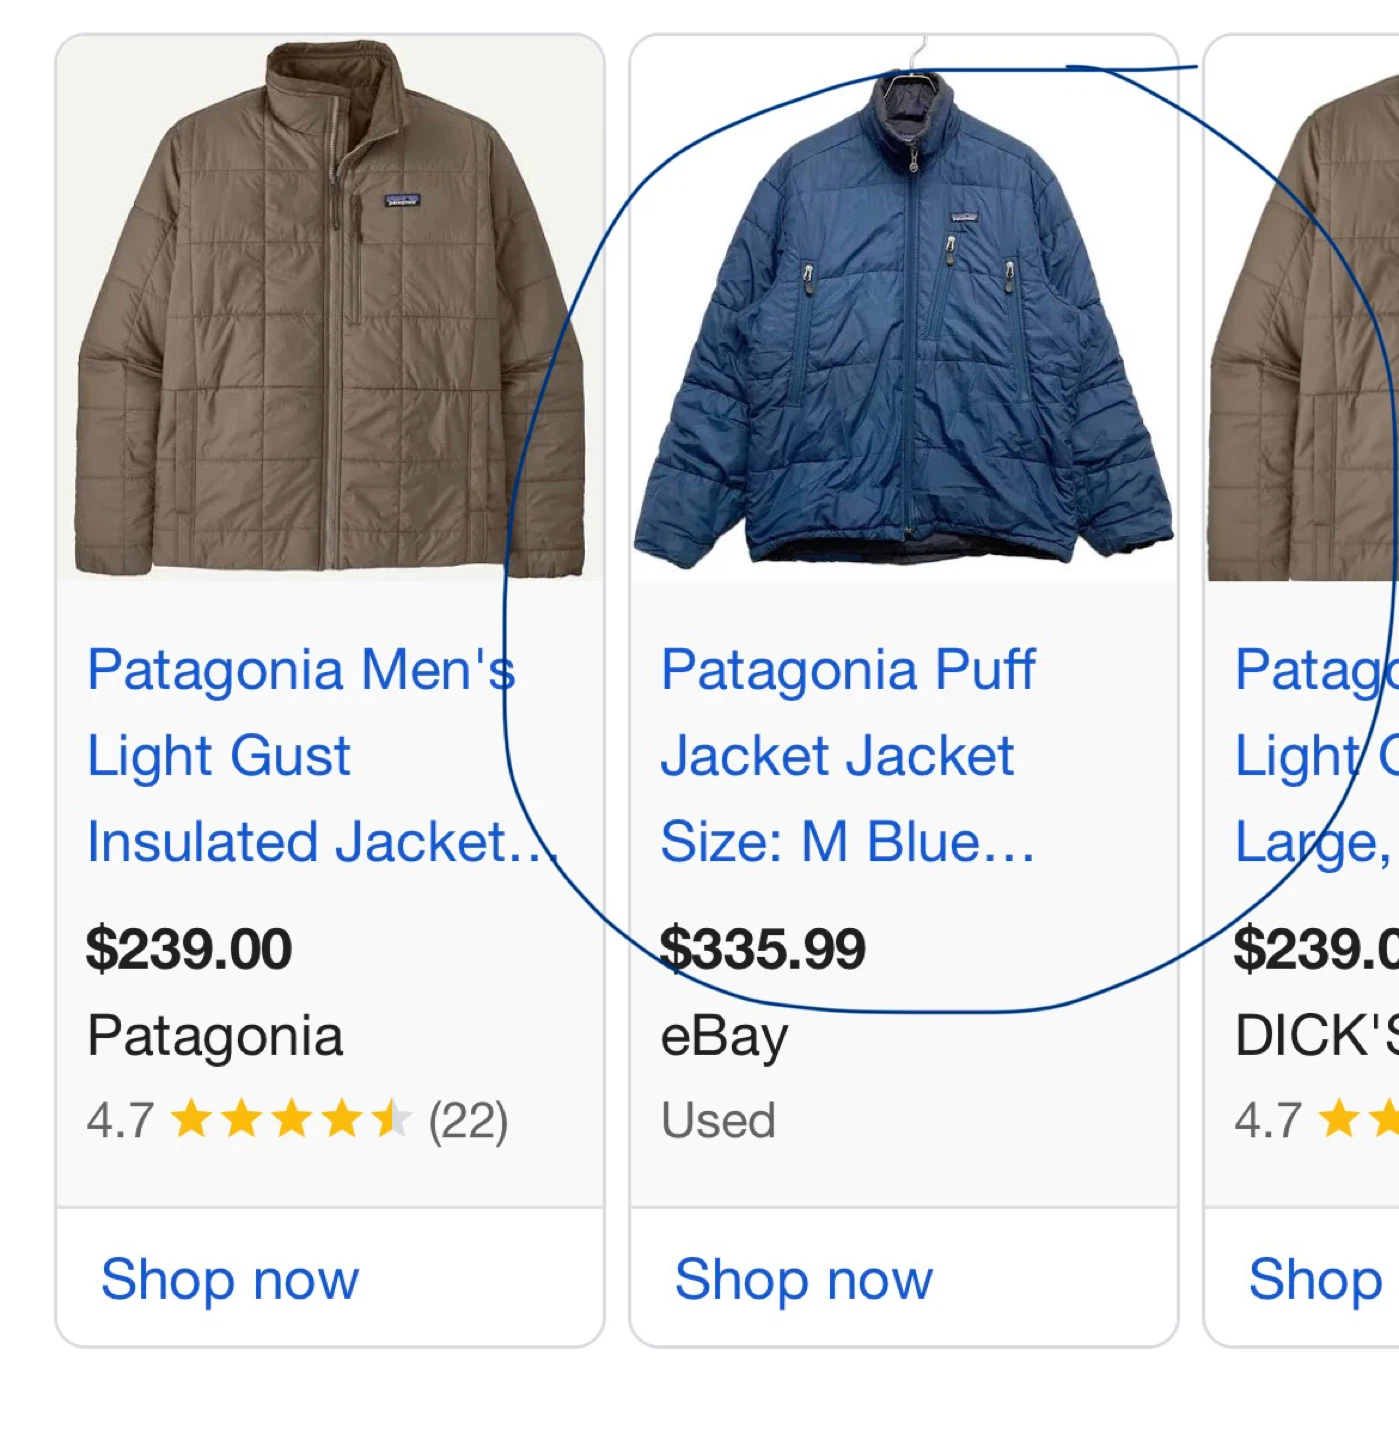1399x1440 pixels.
Task: Open the brown Light Gust jacket image
Action: [x=330, y=310]
